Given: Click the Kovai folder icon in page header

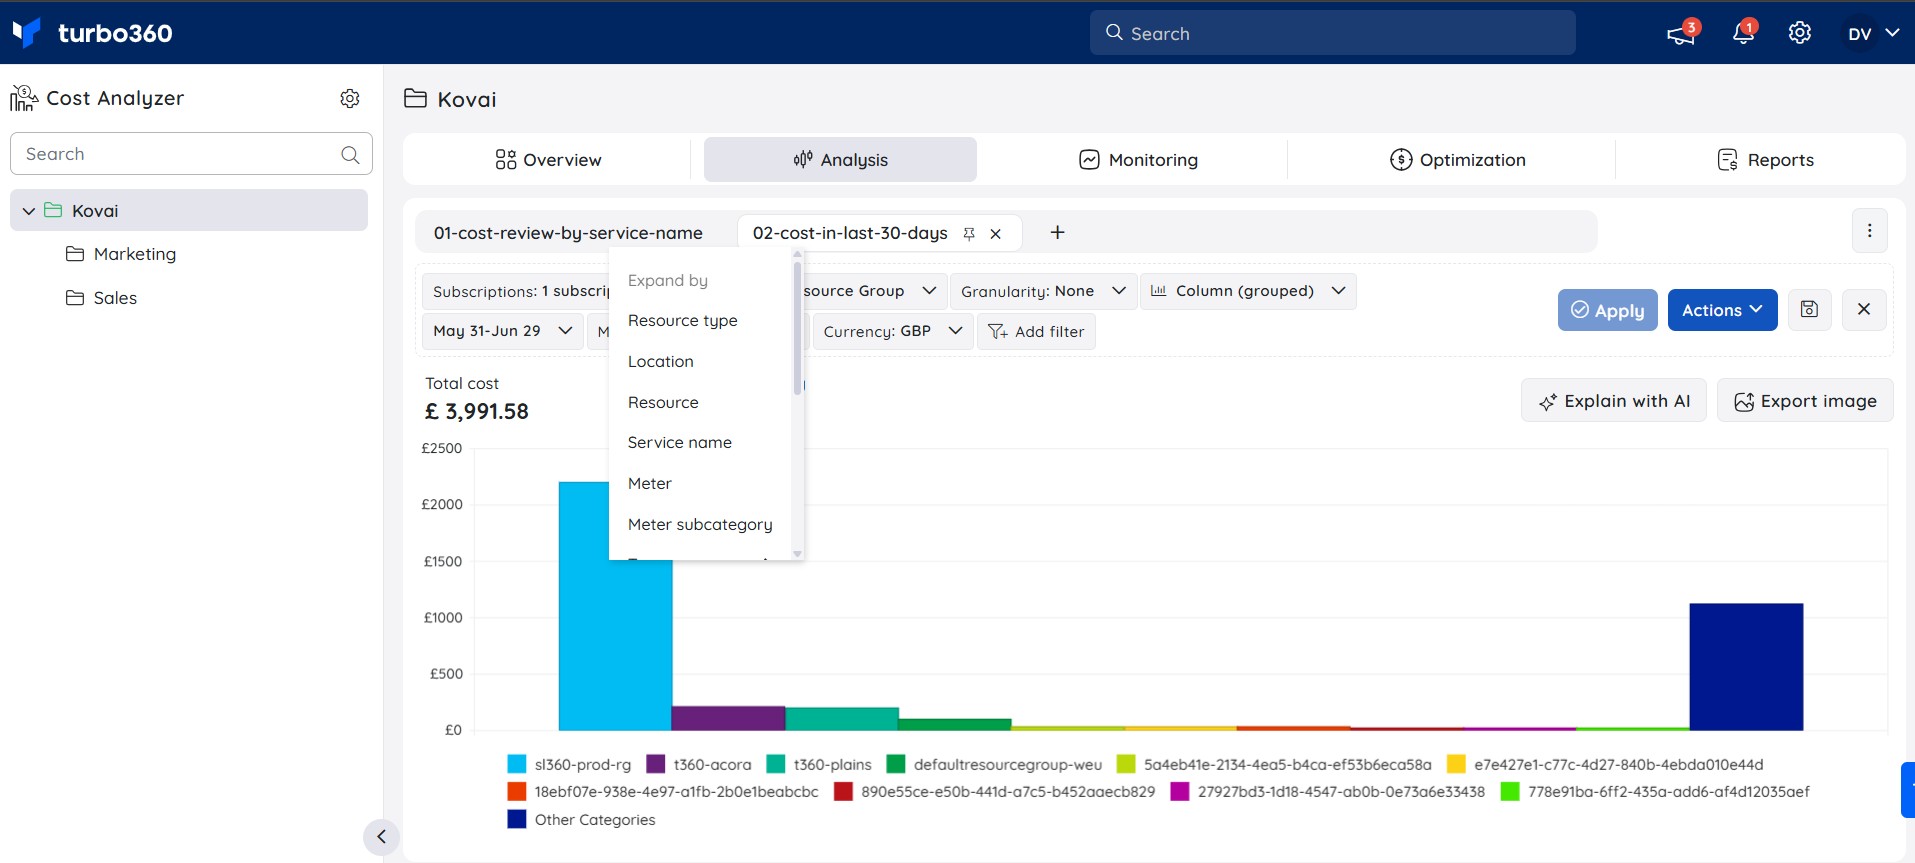Looking at the screenshot, I should [x=415, y=98].
